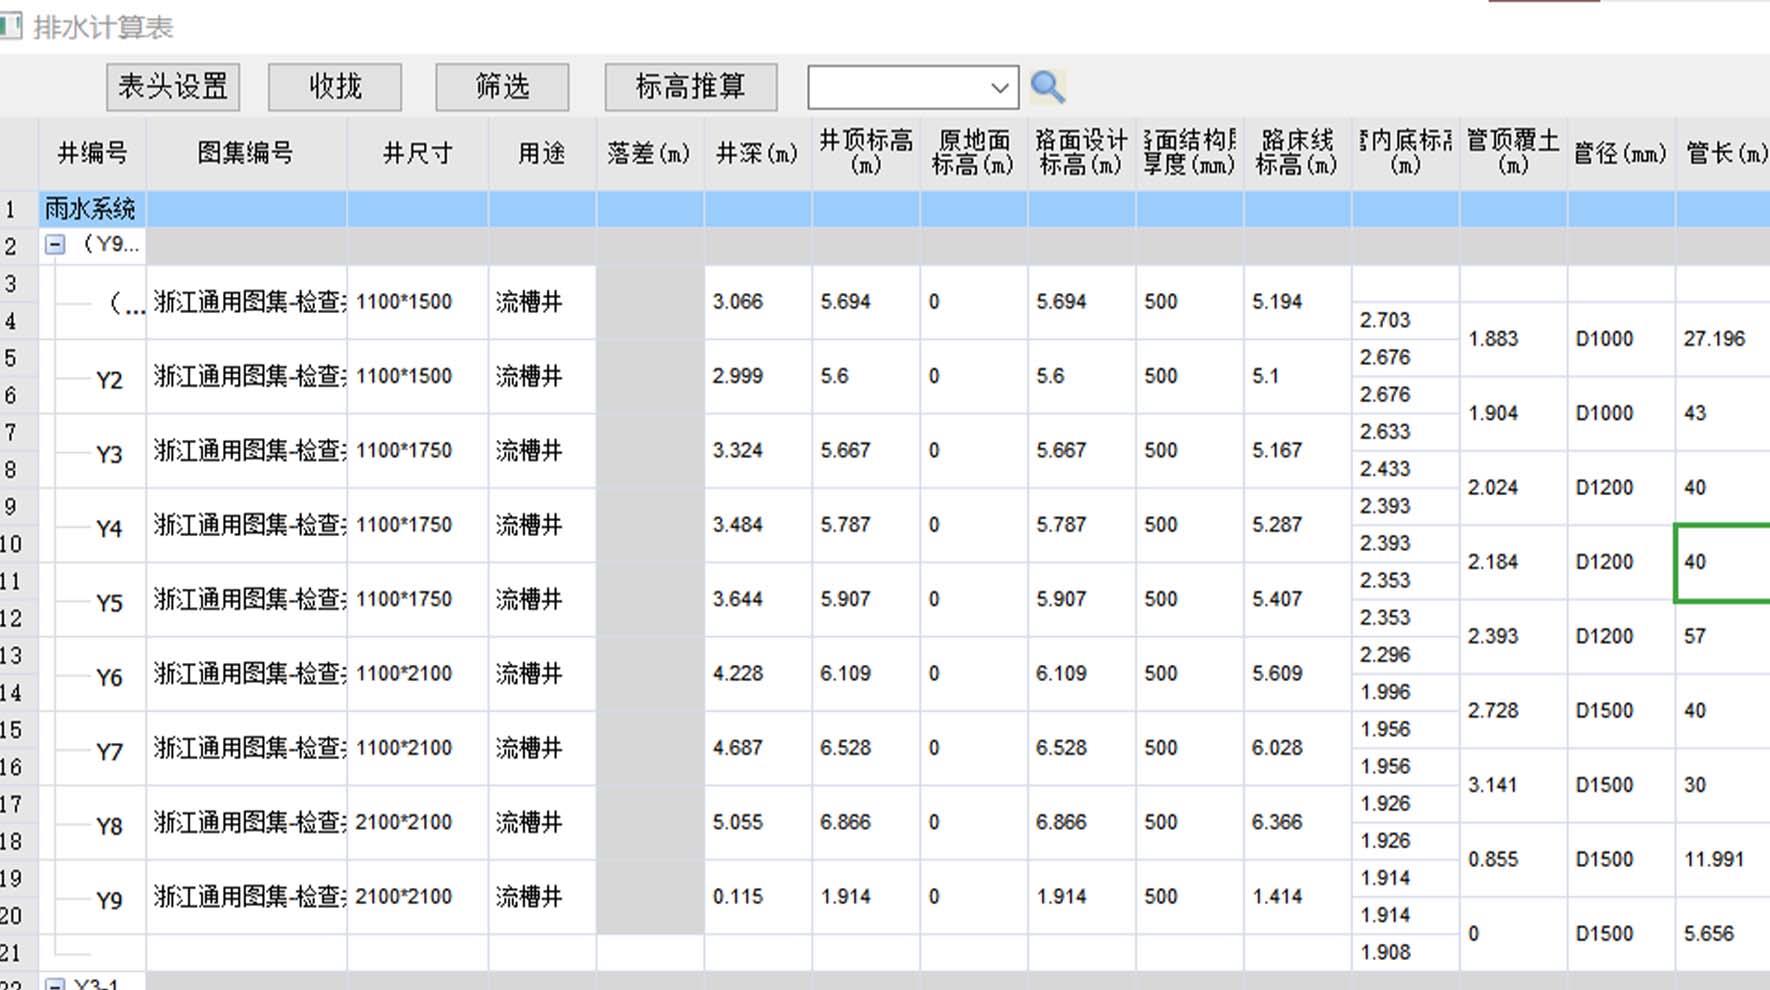Click the 管长(m) column header

point(1724,153)
